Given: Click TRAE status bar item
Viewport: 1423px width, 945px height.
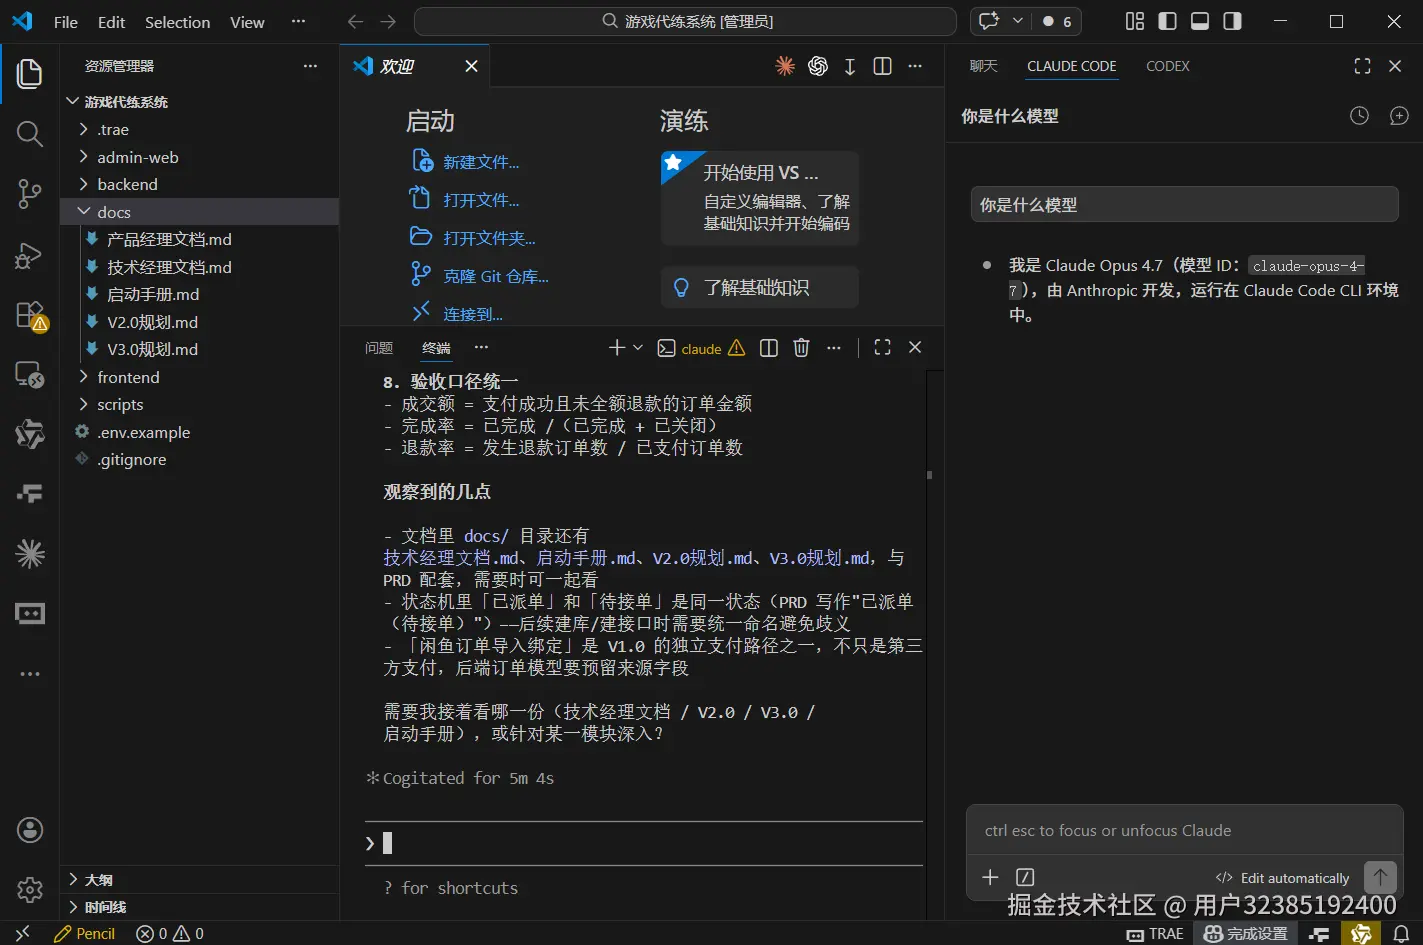Looking at the screenshot, I should tap(1155, 933).
